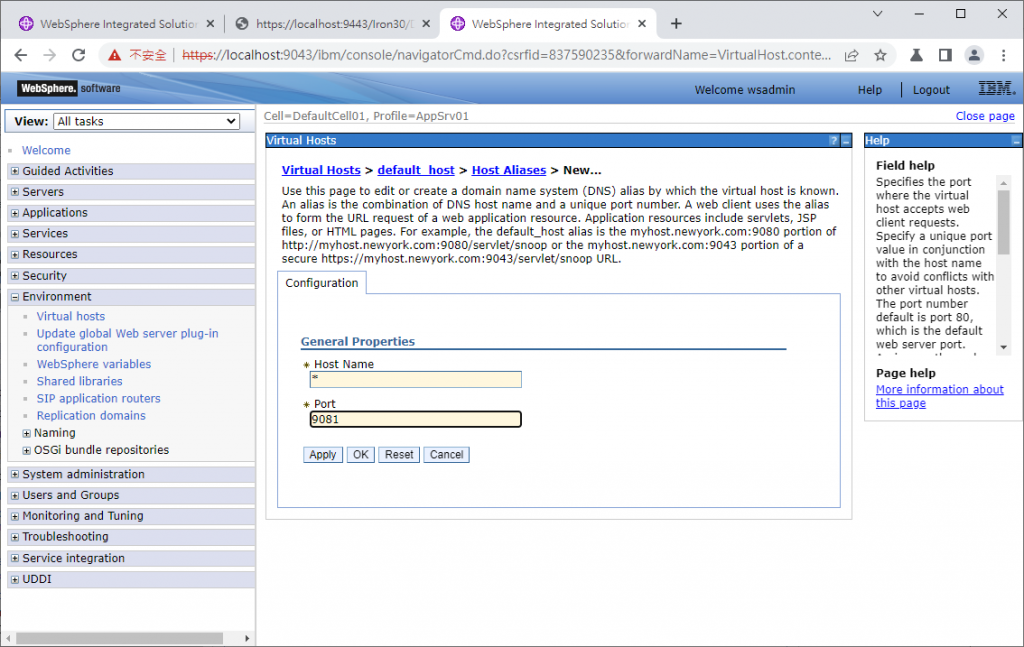This screenshot has height=647, width=1024.
Task: Open Virtual hosts in navigation tree
Action: tap(71, 316)
